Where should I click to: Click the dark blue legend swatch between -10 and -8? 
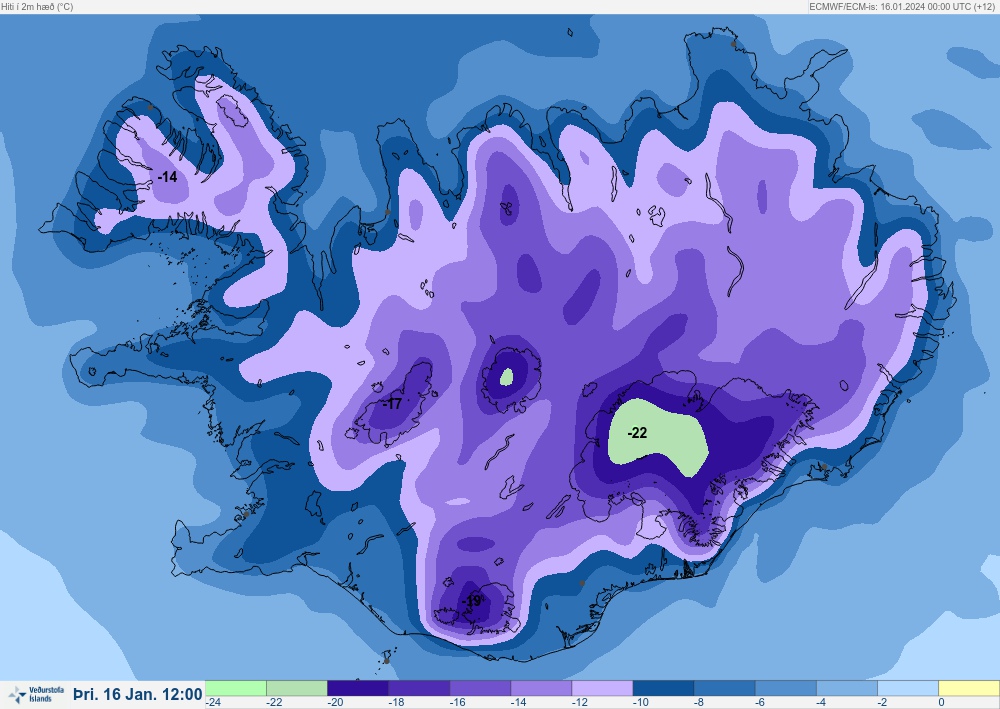point(663,688)
